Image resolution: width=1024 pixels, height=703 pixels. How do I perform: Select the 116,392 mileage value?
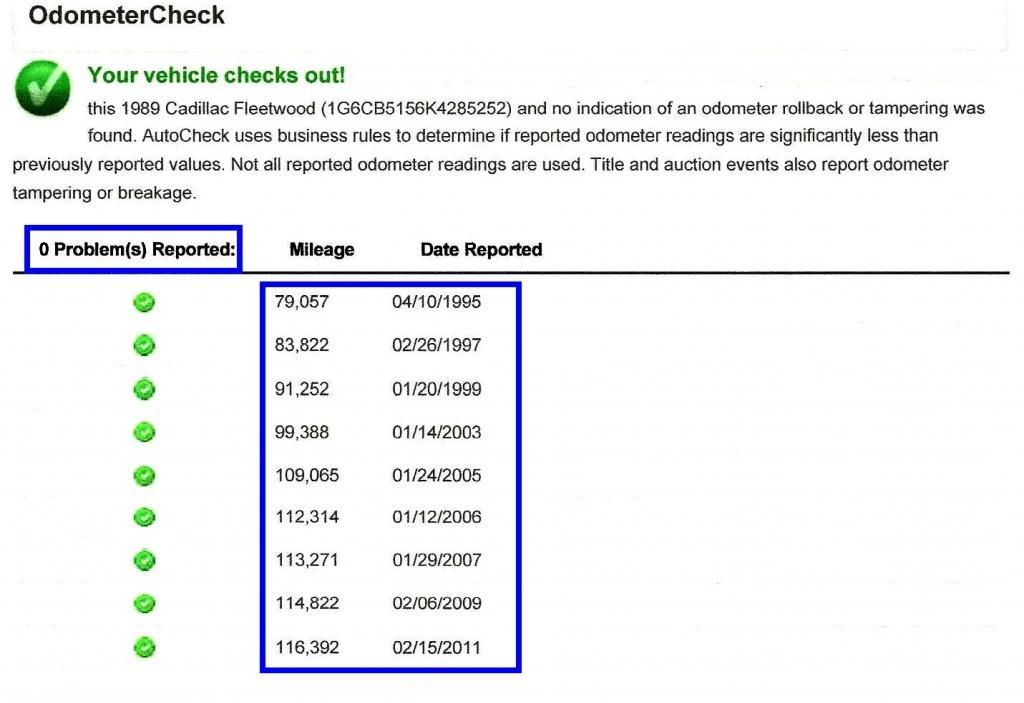[307, 647]
